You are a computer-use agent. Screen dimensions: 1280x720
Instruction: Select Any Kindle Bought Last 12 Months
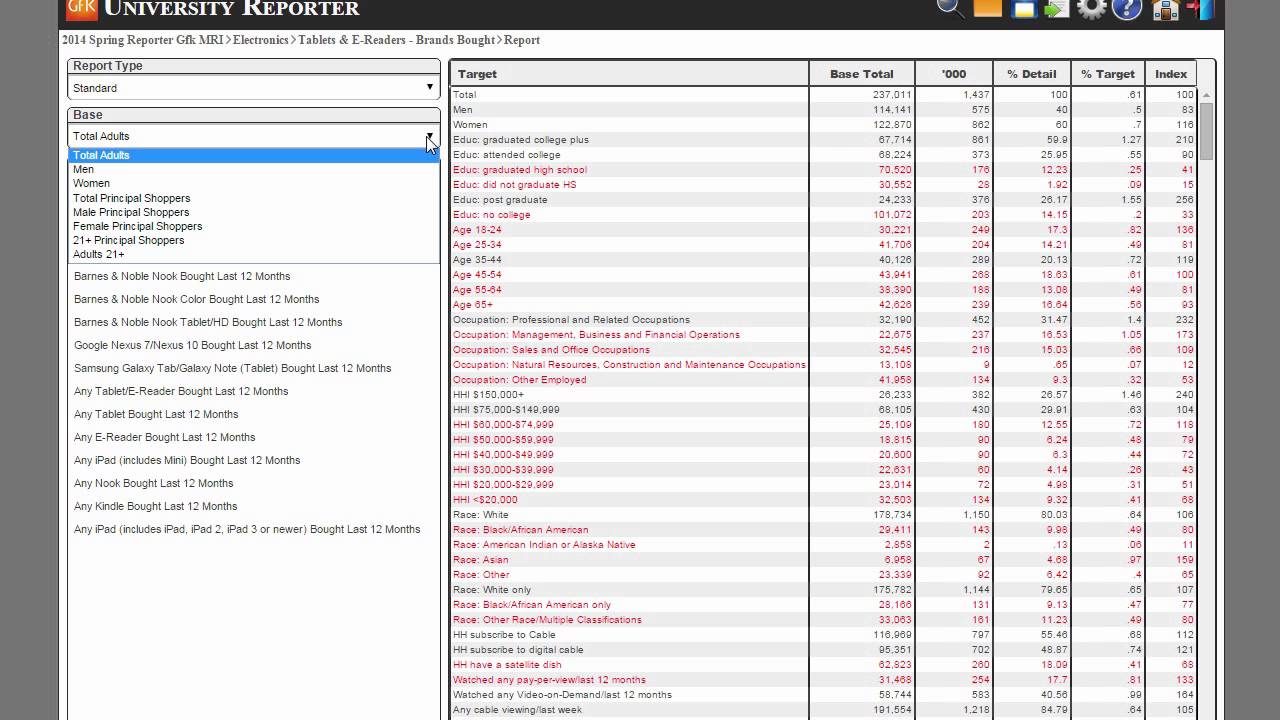point(156,506)
